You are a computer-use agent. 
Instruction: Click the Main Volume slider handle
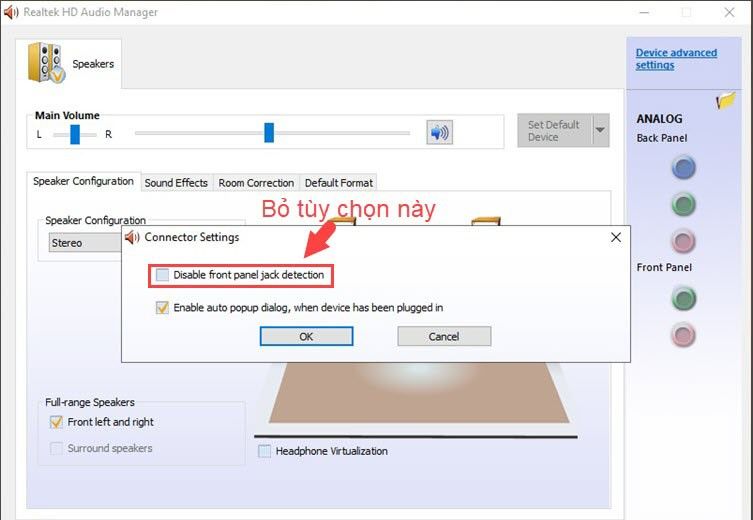point(269,132)
